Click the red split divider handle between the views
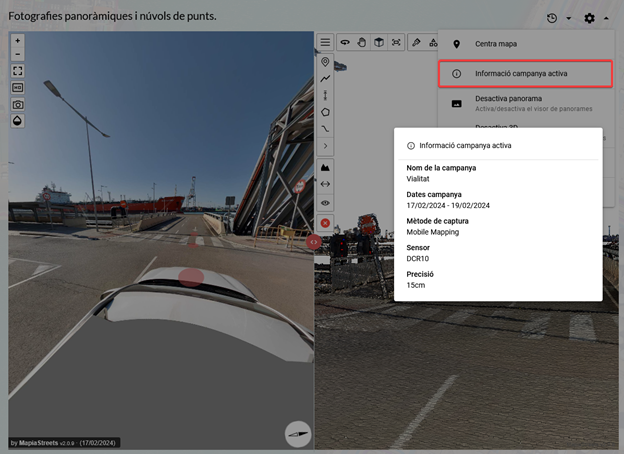This screenshot has width=624, height=454. [x=314, y=241]
